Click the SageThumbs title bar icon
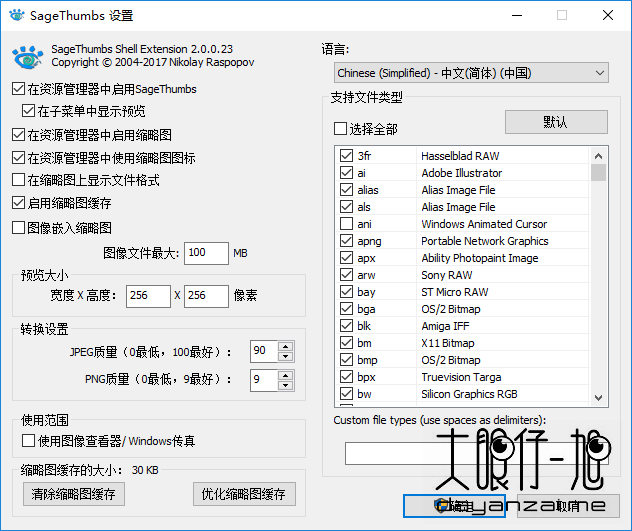The width and height of the screenshot is (632, 531). pyautogui.click(x=17, y=15)
